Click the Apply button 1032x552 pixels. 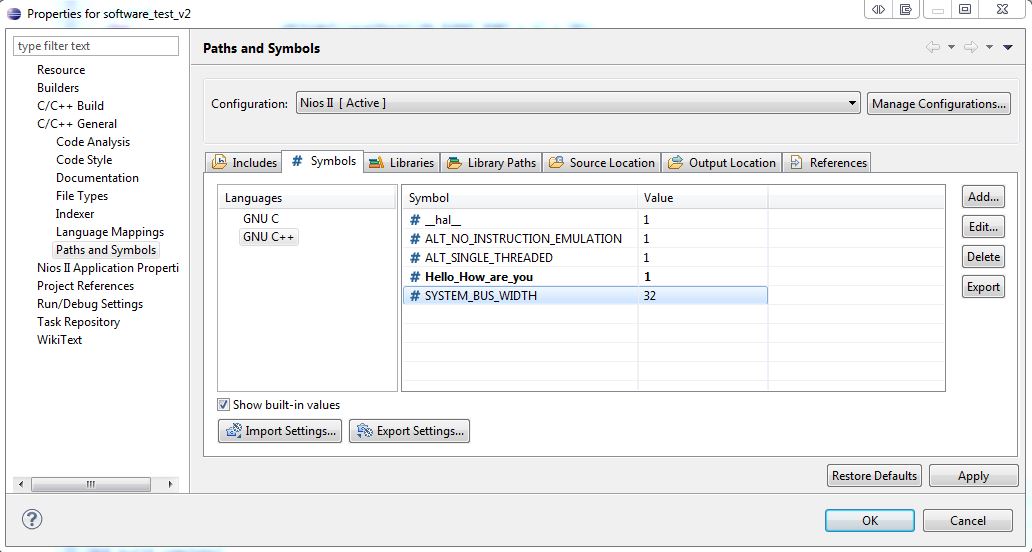pyautogui.click(x=973, y=476)
